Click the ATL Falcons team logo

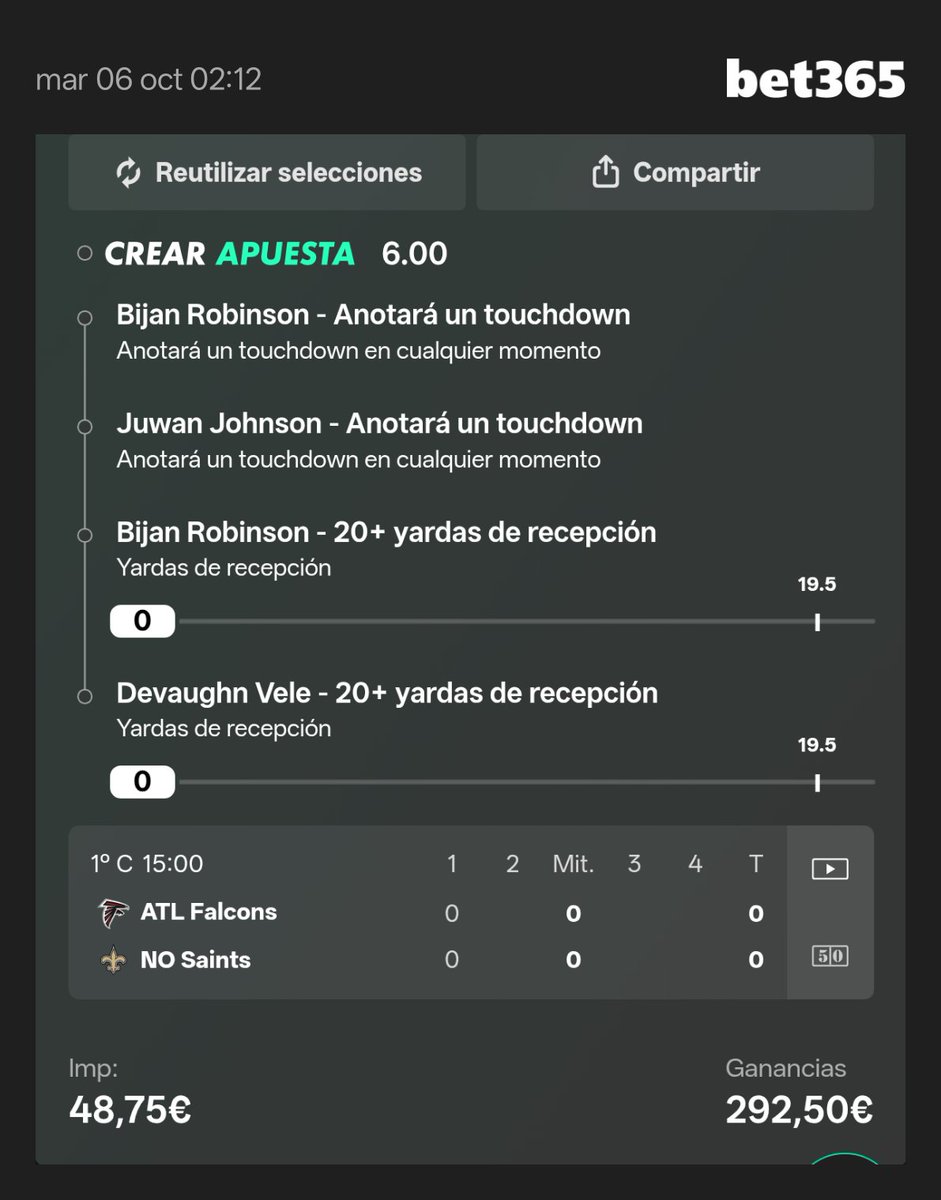pyautogui.click(x=114, y=912)
